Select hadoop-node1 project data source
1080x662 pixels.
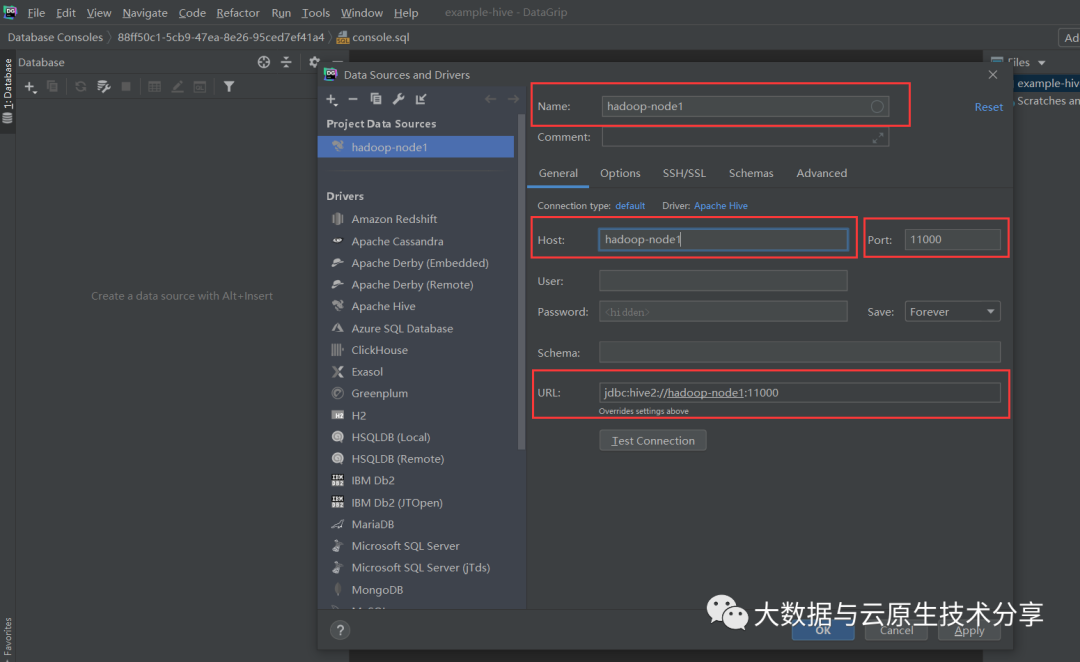click(x=416, y=147)
